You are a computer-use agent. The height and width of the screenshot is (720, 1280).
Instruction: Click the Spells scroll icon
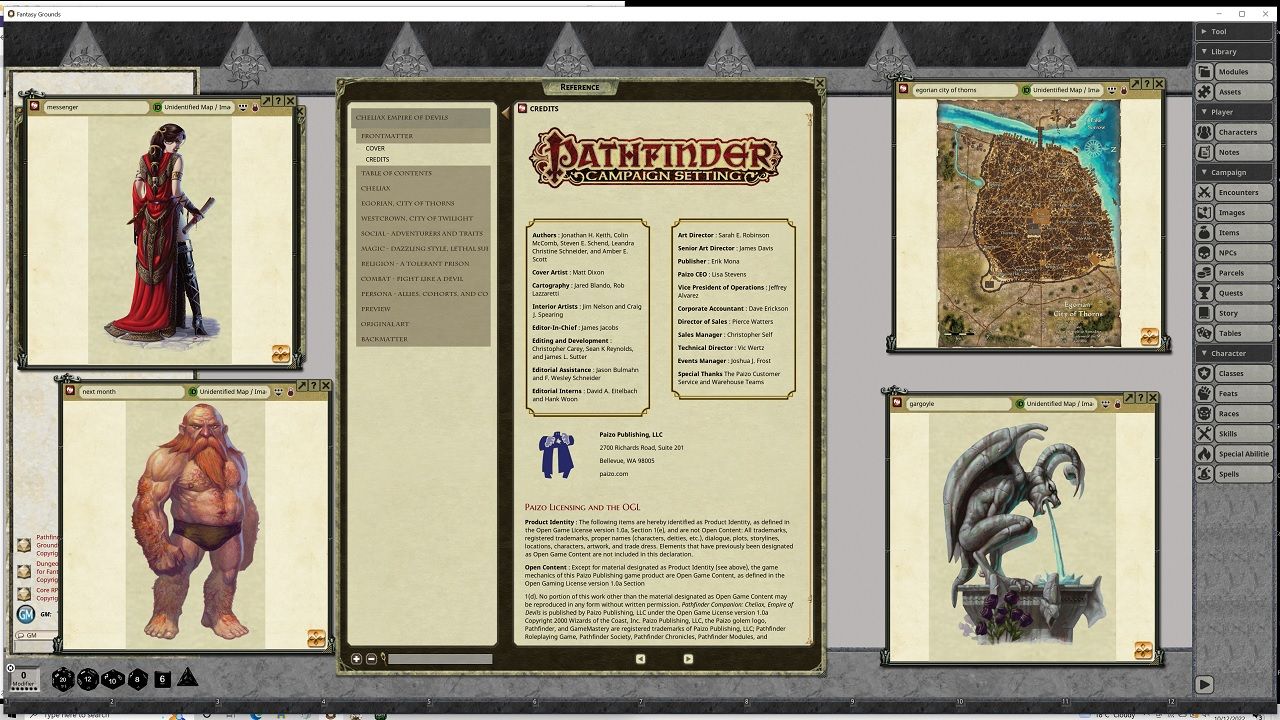pos(1205,474)
